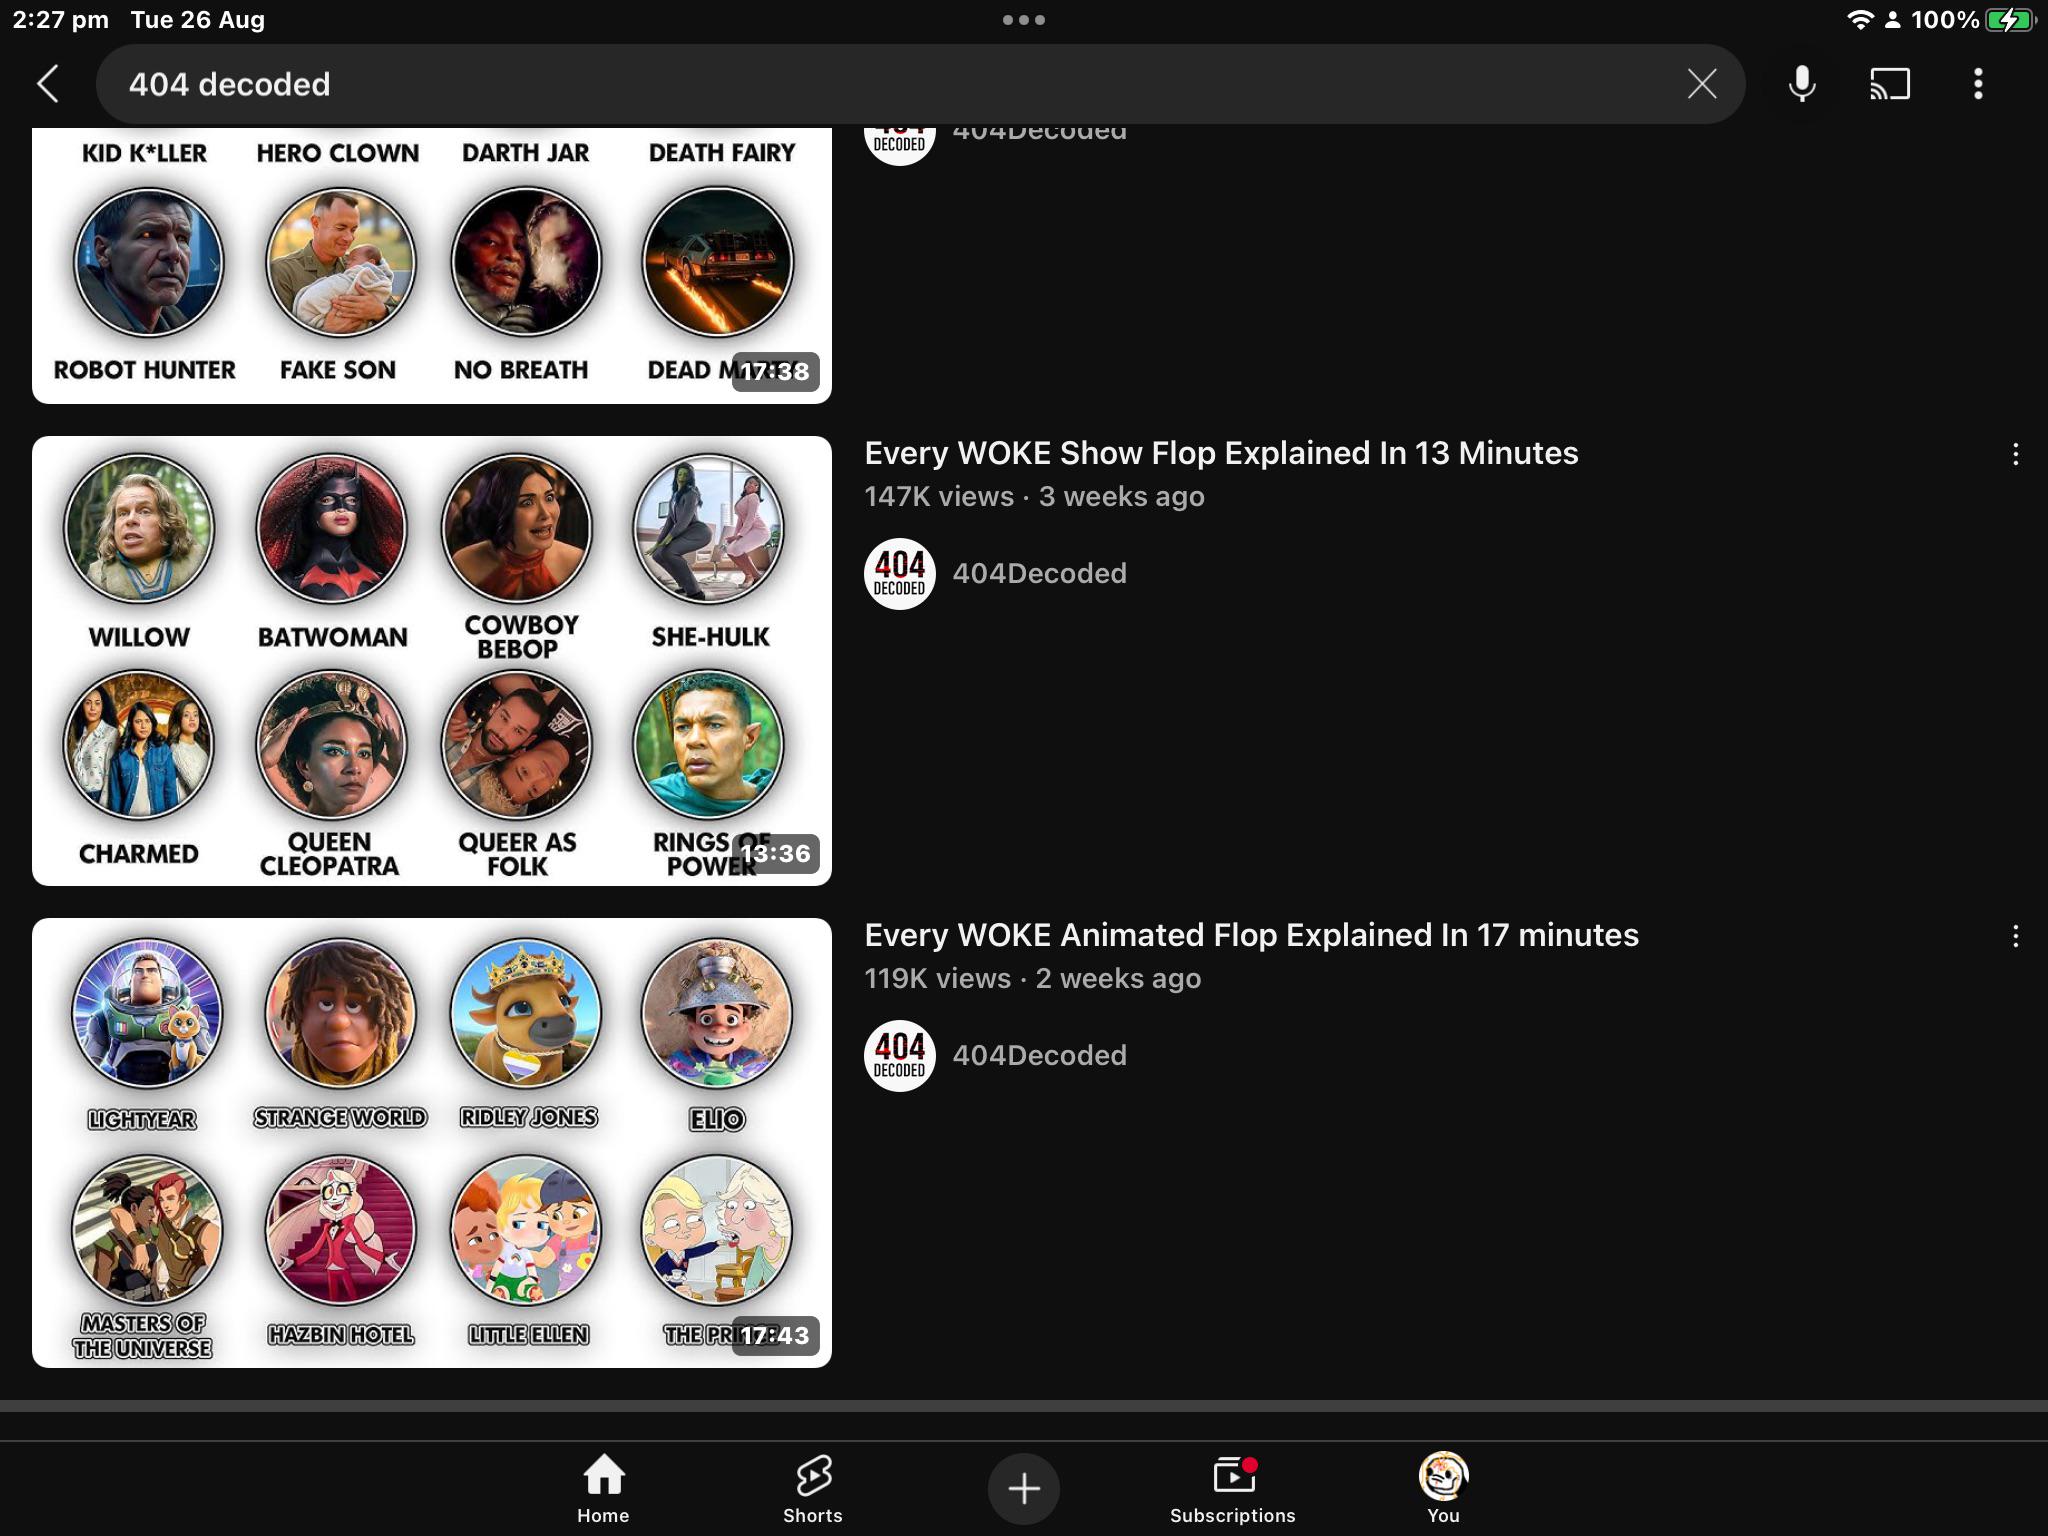Open the You profile tab
The image size is (2048, 1536).
click(1442, 1488)
